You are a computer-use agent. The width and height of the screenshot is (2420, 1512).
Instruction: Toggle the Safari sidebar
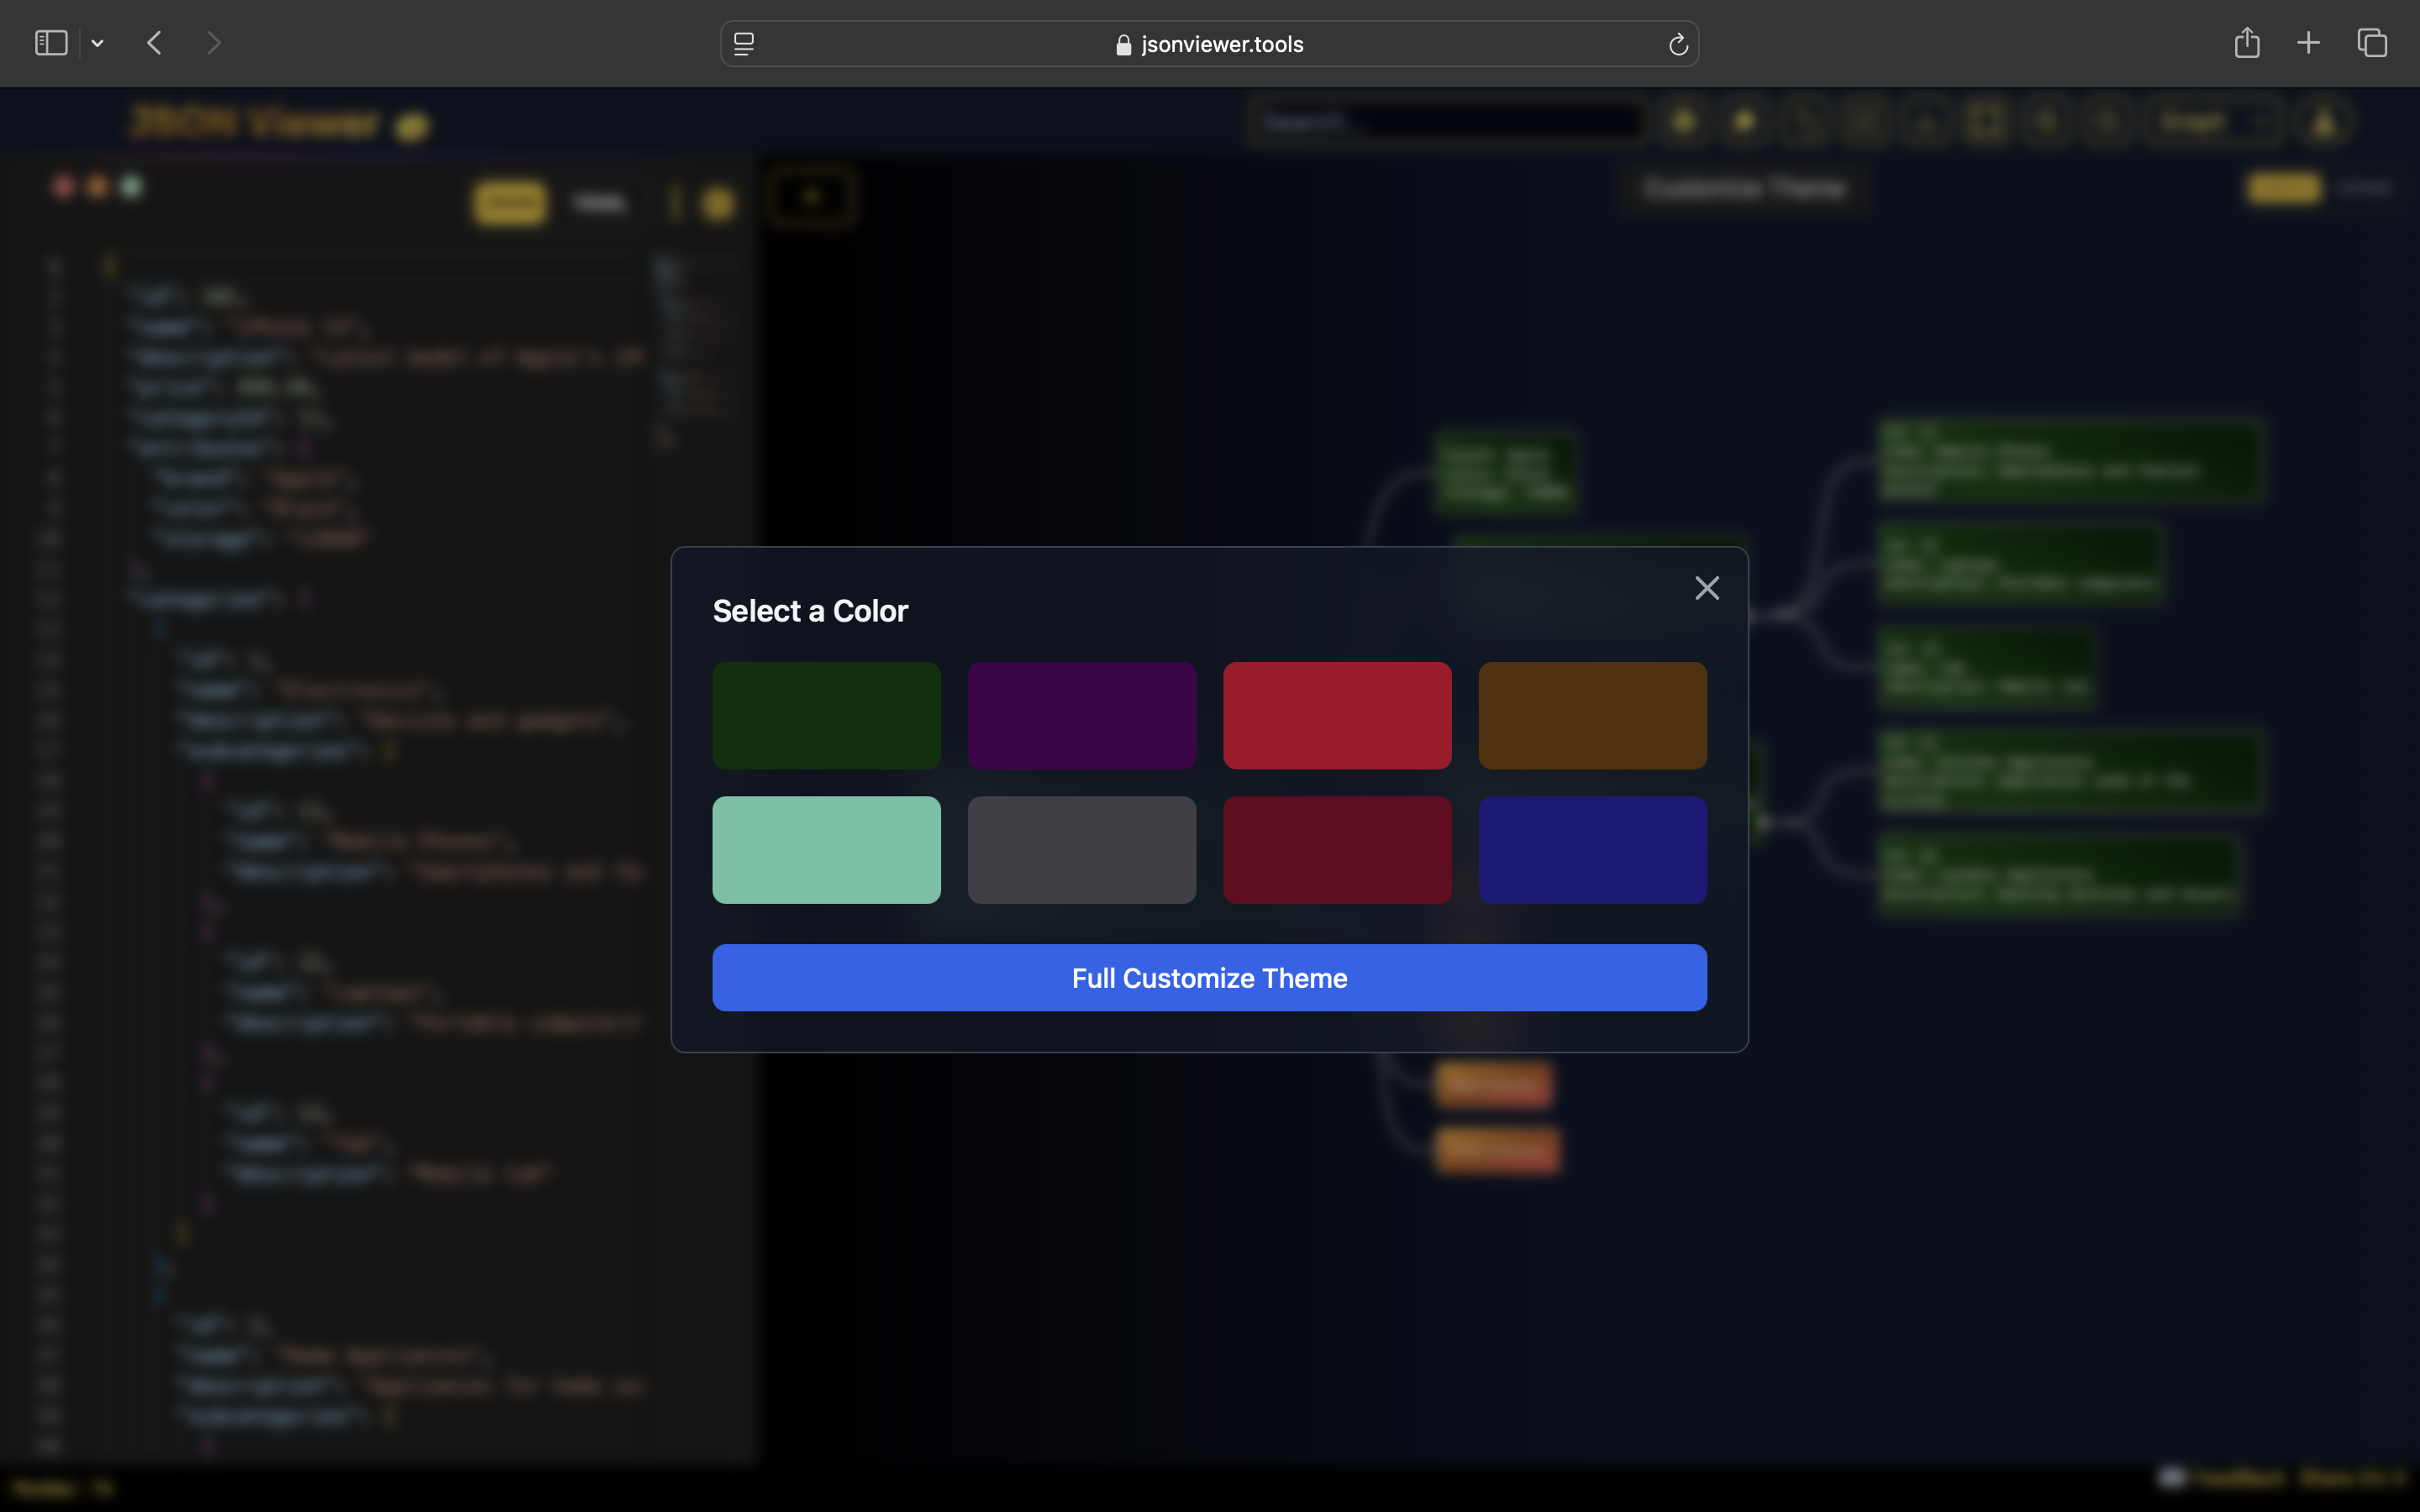(51, 43)
